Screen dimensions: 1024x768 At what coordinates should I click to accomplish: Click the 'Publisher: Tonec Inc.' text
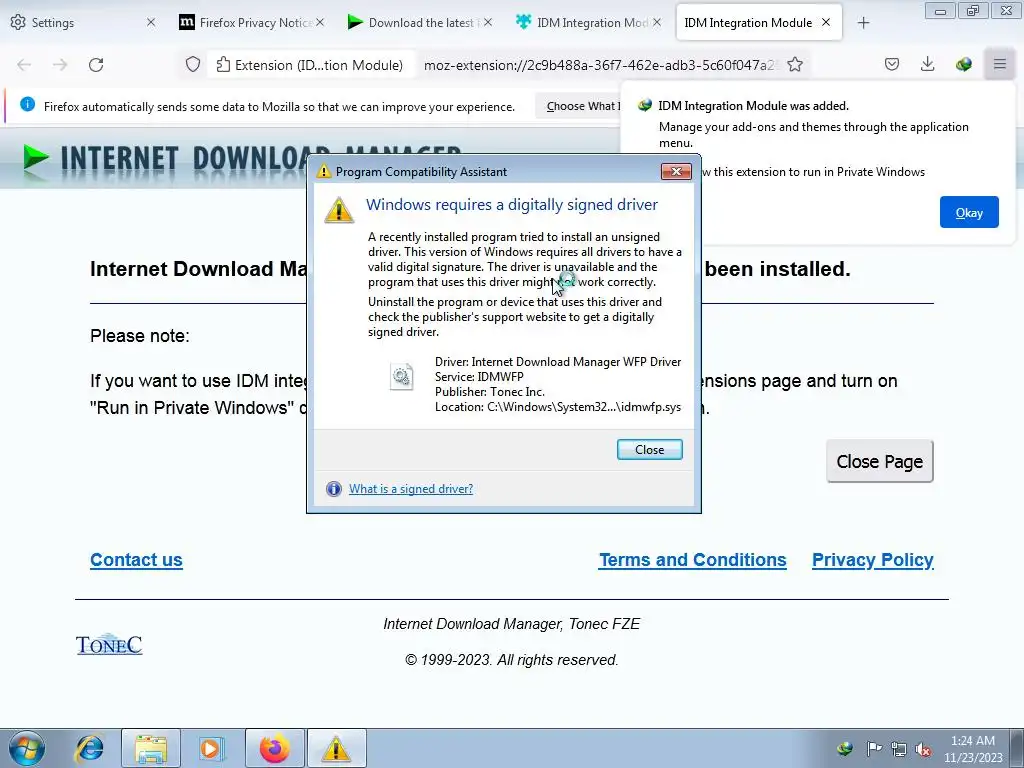[490, 392]
